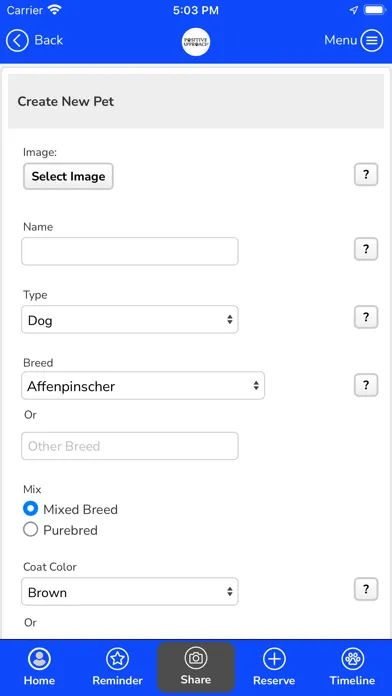Show help for the Name field

tap(366, 249)
